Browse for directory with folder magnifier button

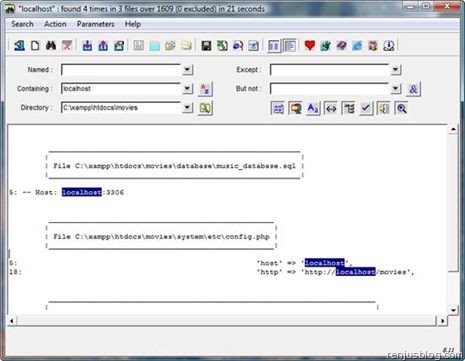[x=205, y=108]
